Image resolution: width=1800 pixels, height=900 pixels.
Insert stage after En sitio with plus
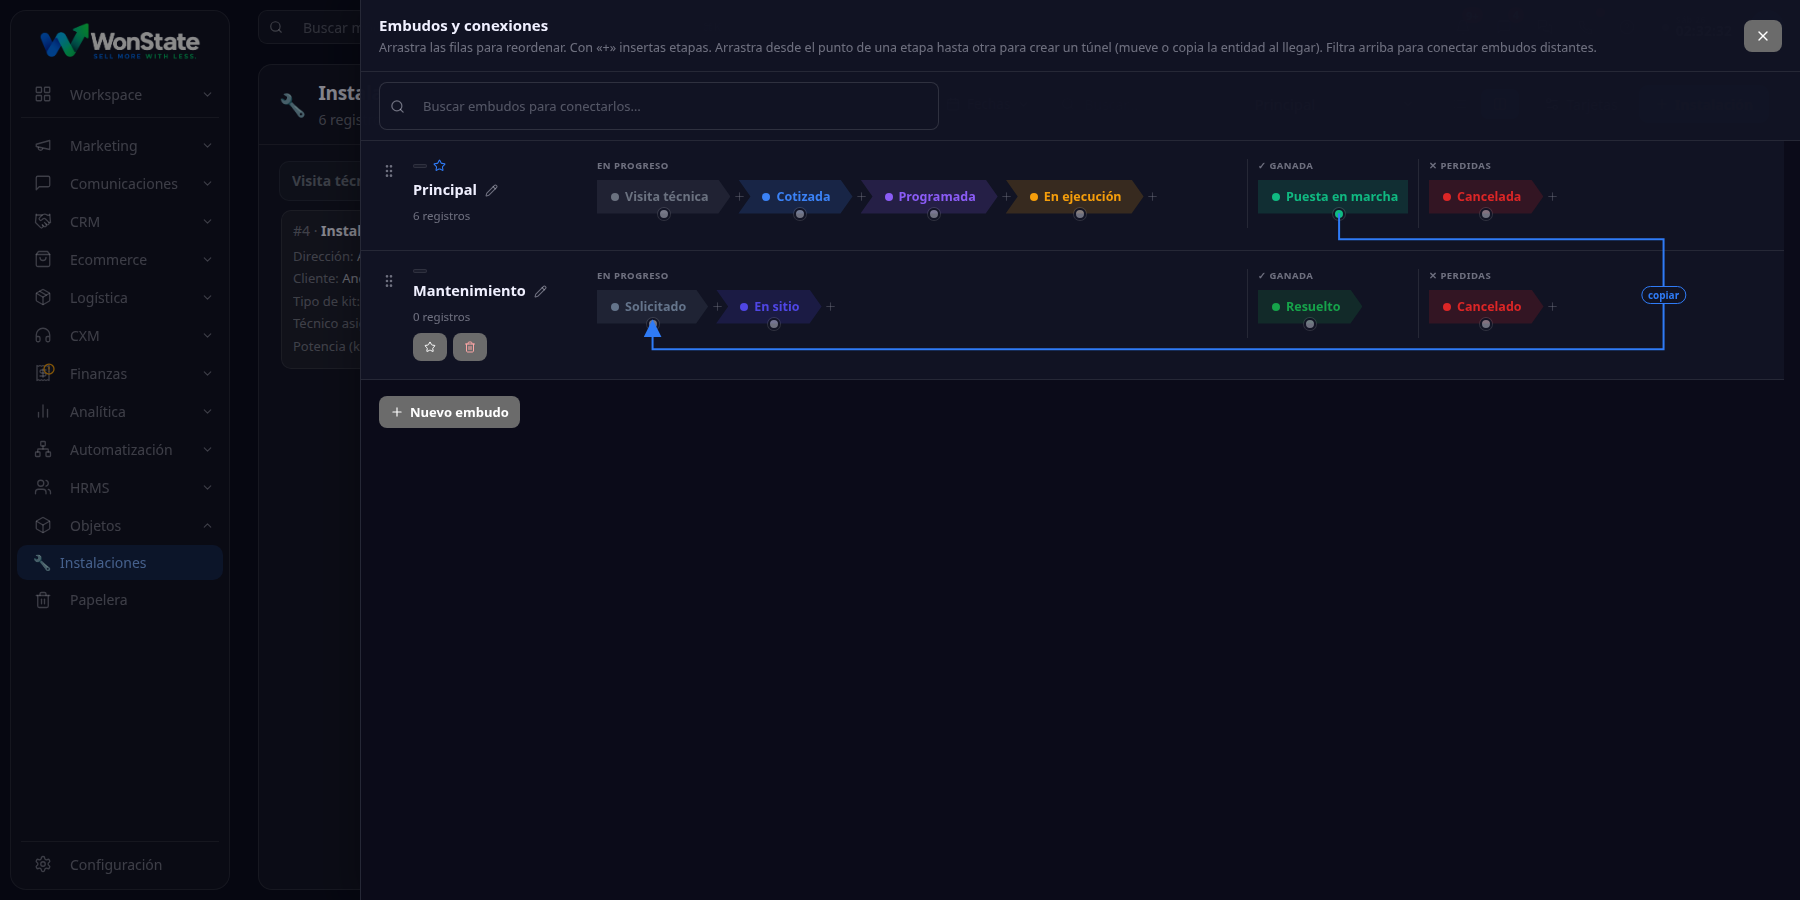point(830,307)
